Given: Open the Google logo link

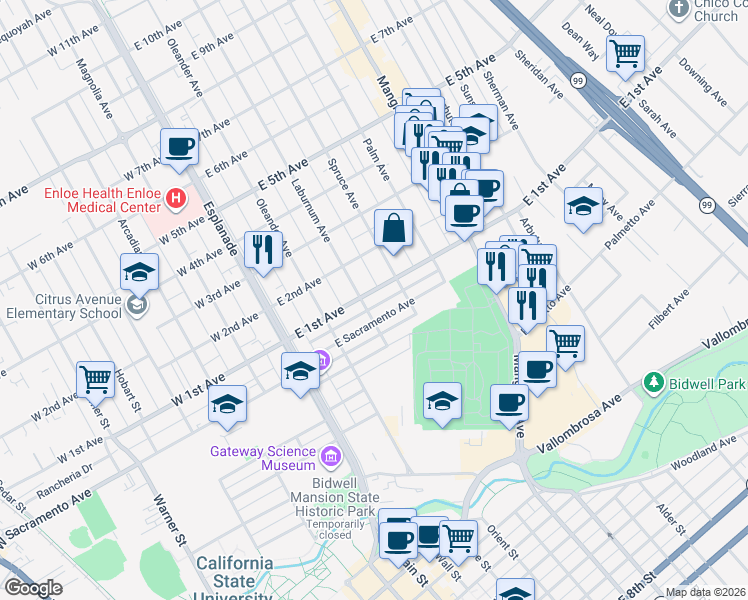Looking at the screenshot, I should [x=33, y=589].
